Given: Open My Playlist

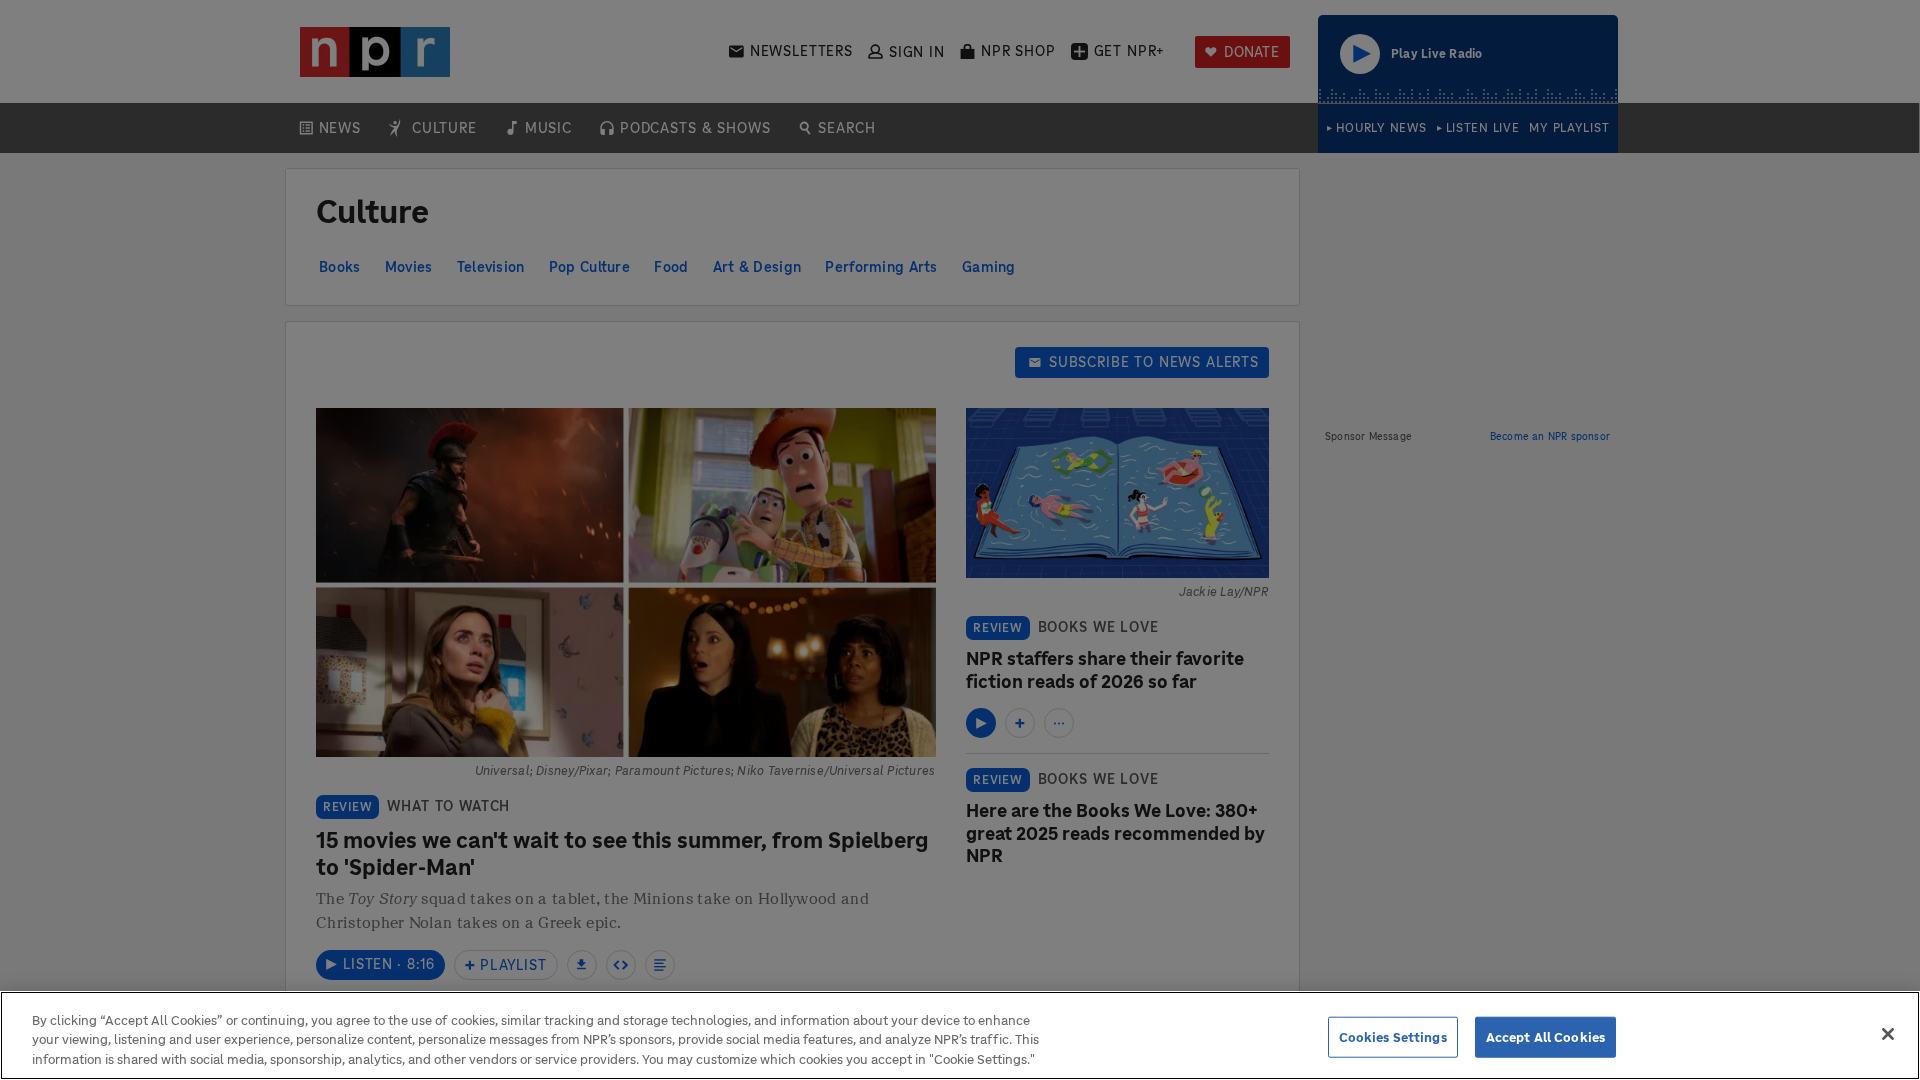Looking at the screenshot, I should tap(1568, 128).
